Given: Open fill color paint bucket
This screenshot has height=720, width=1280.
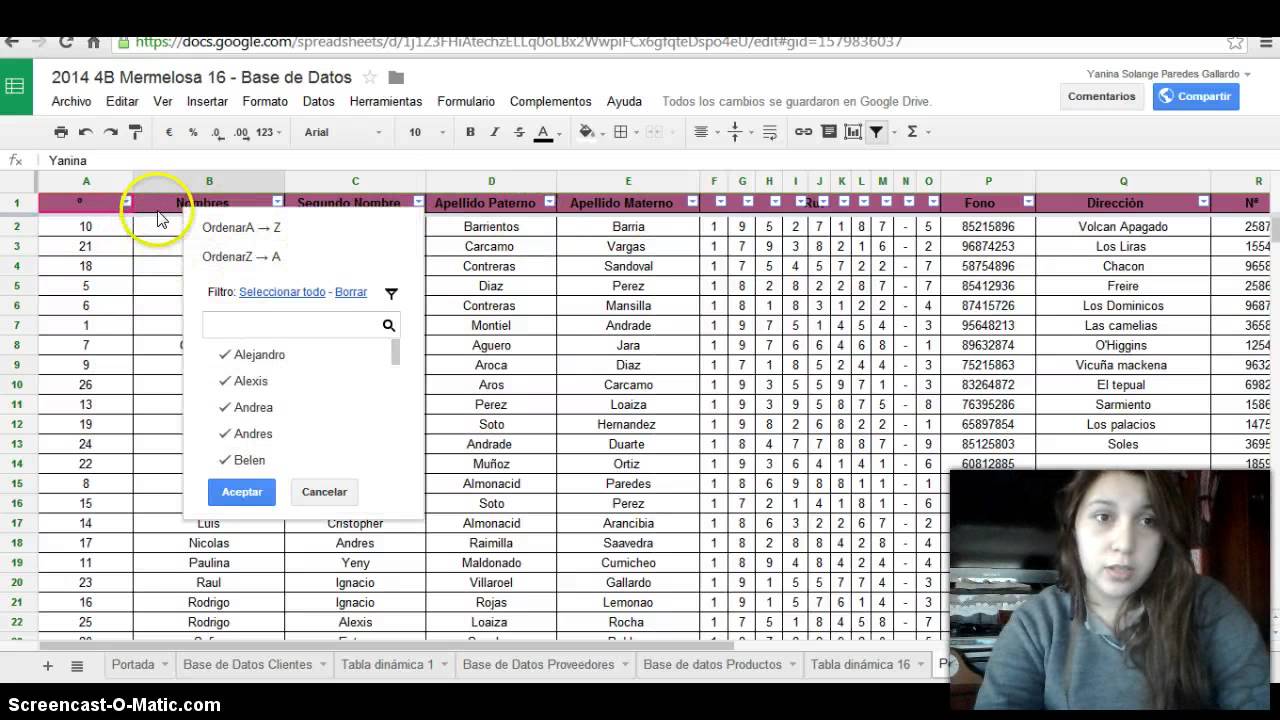Looking at the screenshot, I should pos(586,132).
